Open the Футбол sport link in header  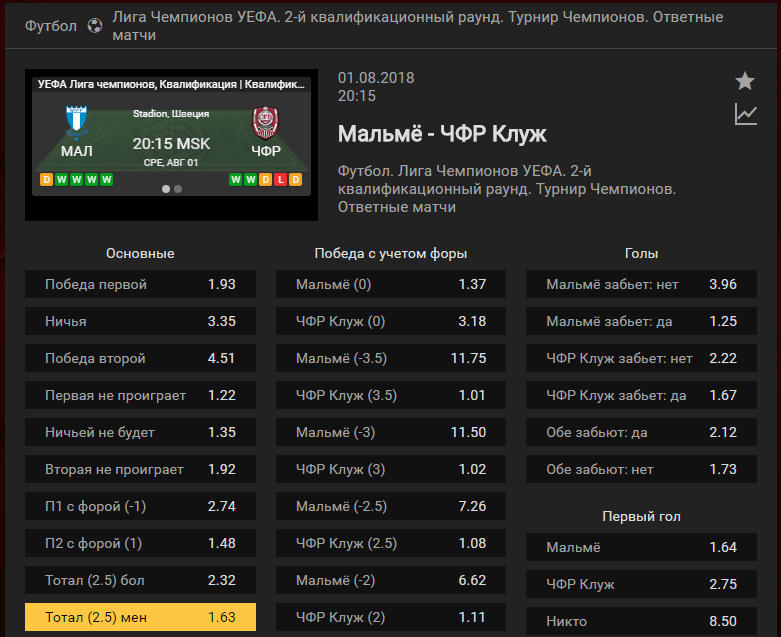(51, 26)
